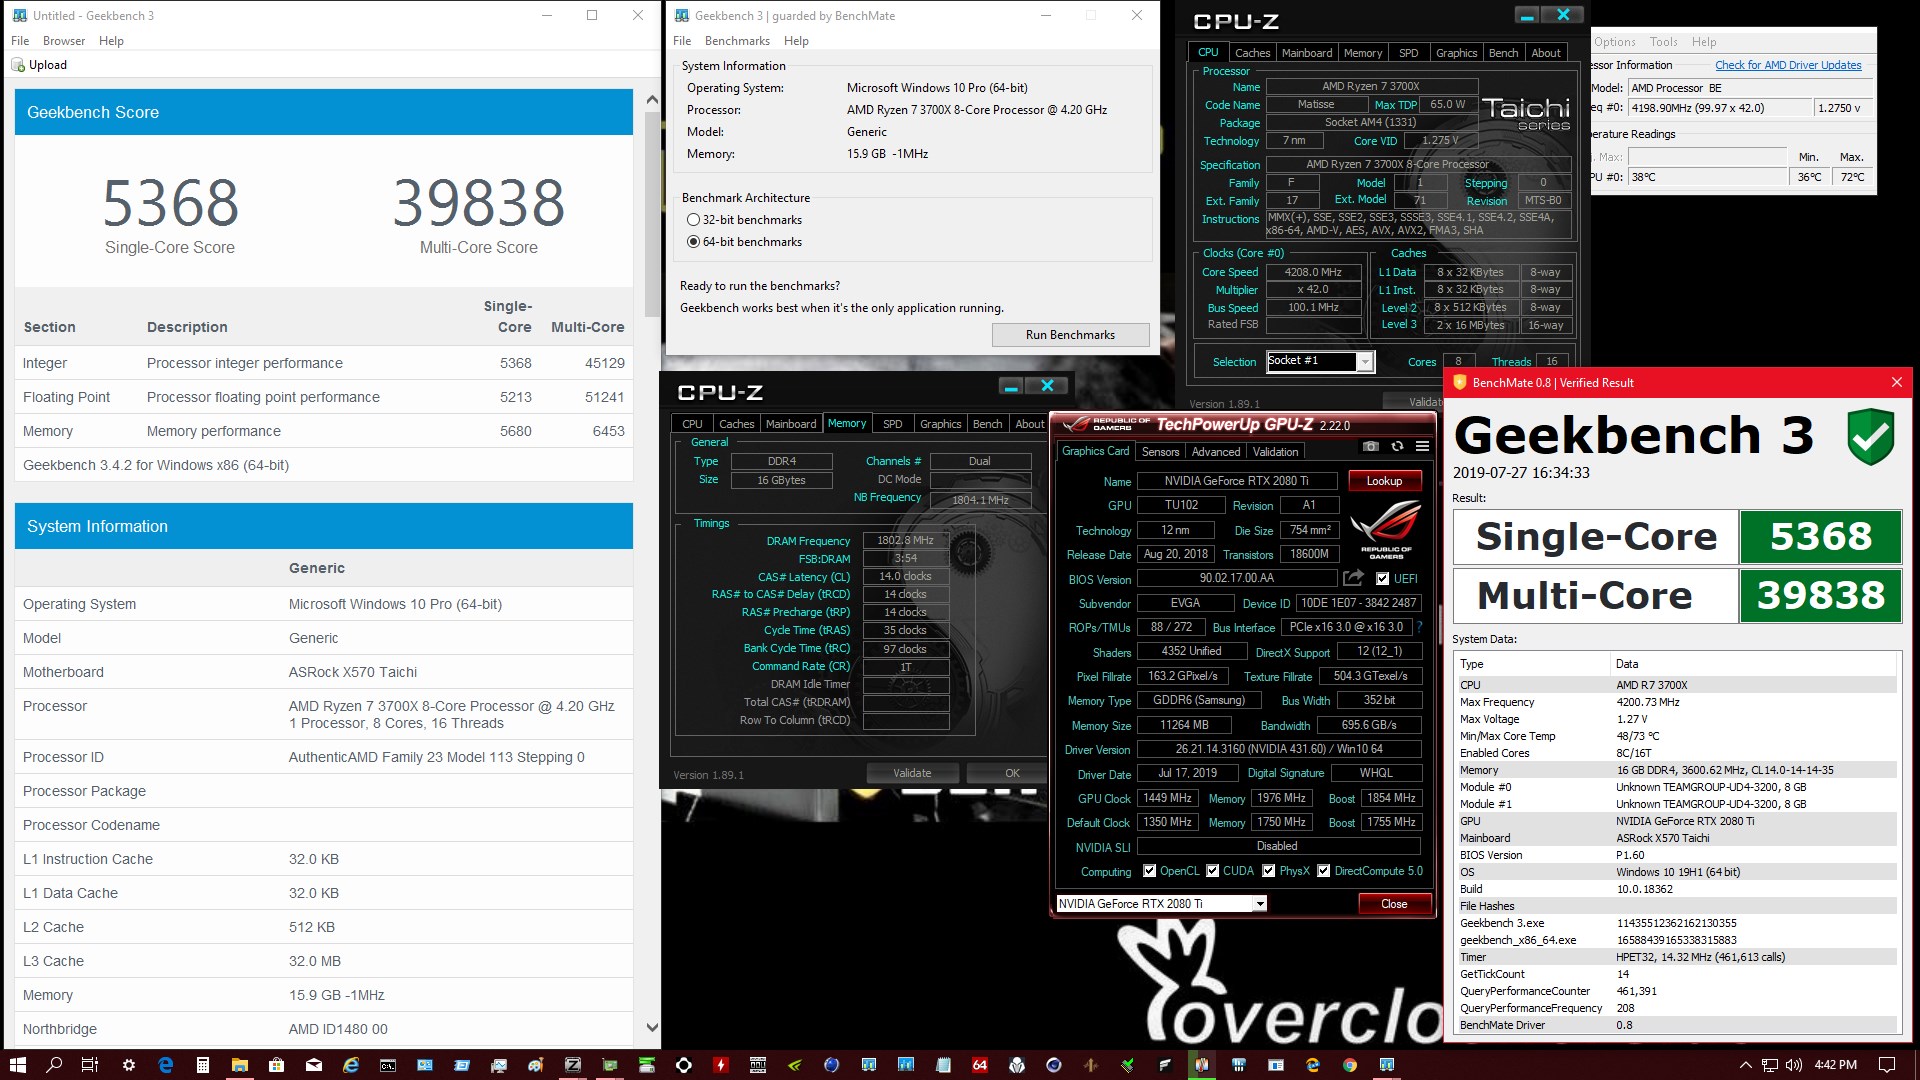Open the GPU selection dropdown in GPU-Z

pyautogui.click(x=1260, y=904)
